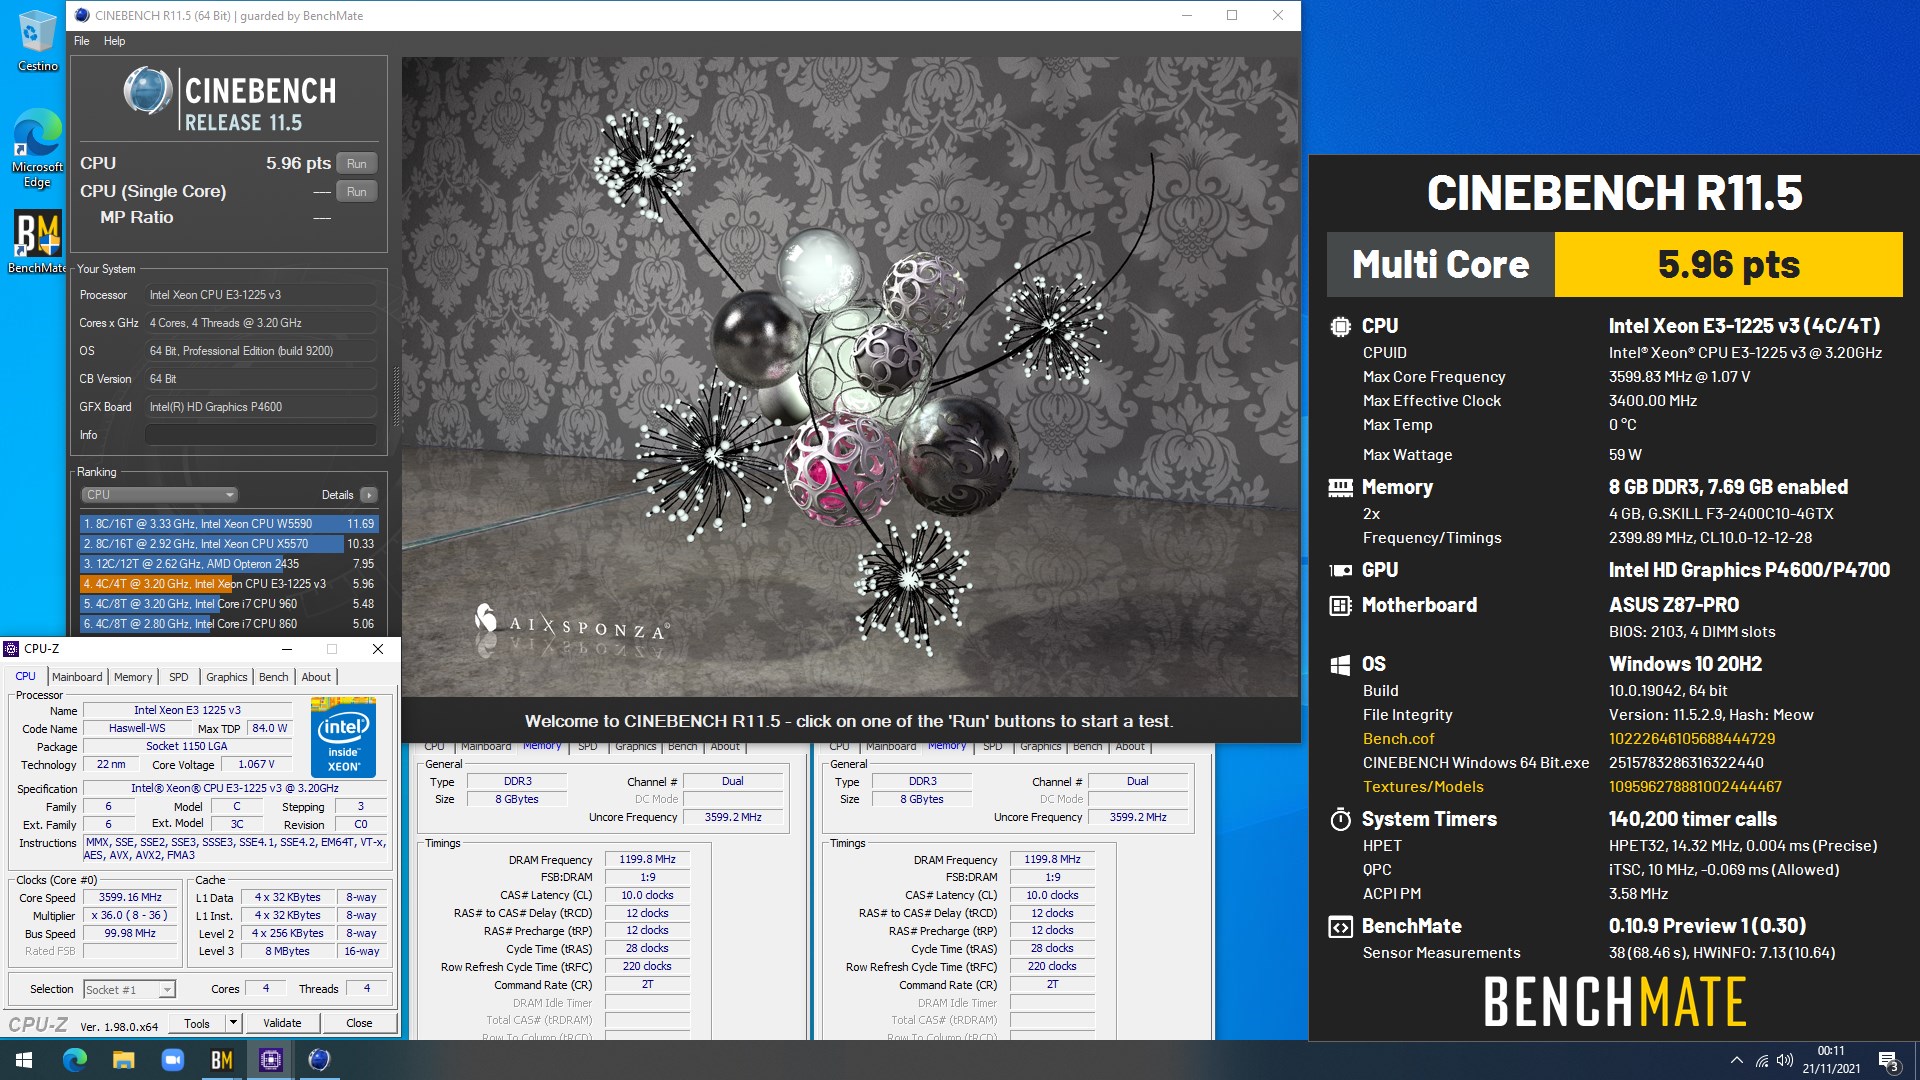This screenshot has height=1080, width=1920.
Task: Open the Socket #1 selection dropdown
Action: point(129,990)
